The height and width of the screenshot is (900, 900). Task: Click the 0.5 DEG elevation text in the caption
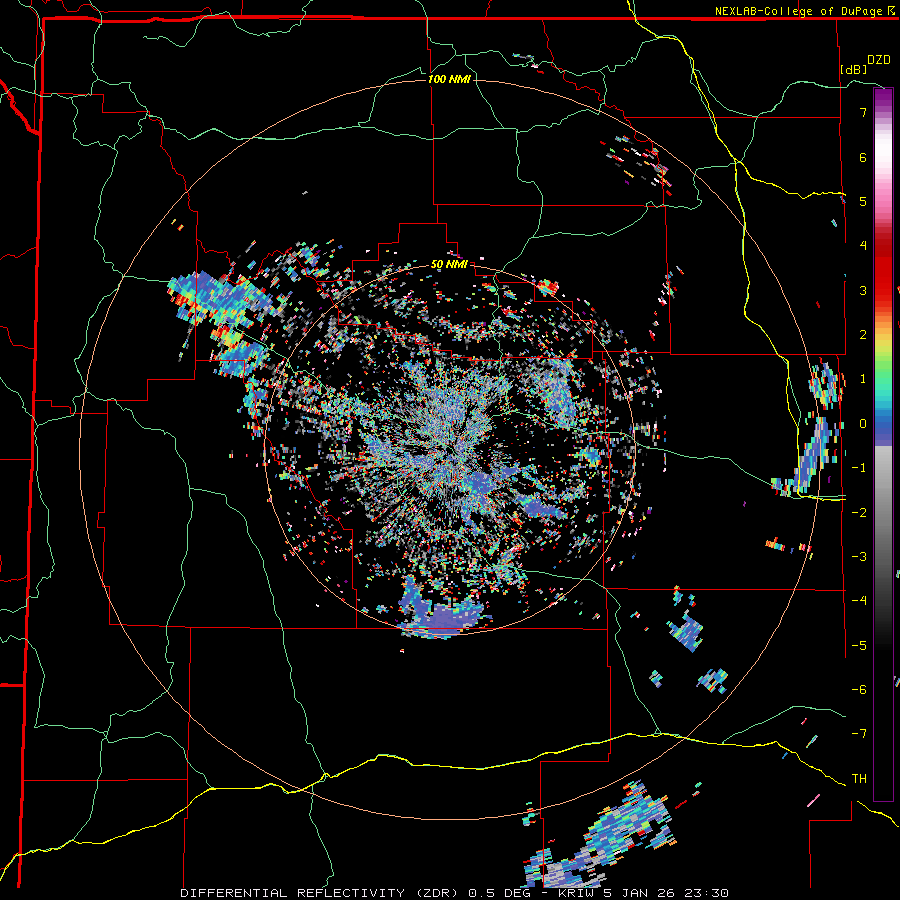pyautogui.click(x=501, y=893)
